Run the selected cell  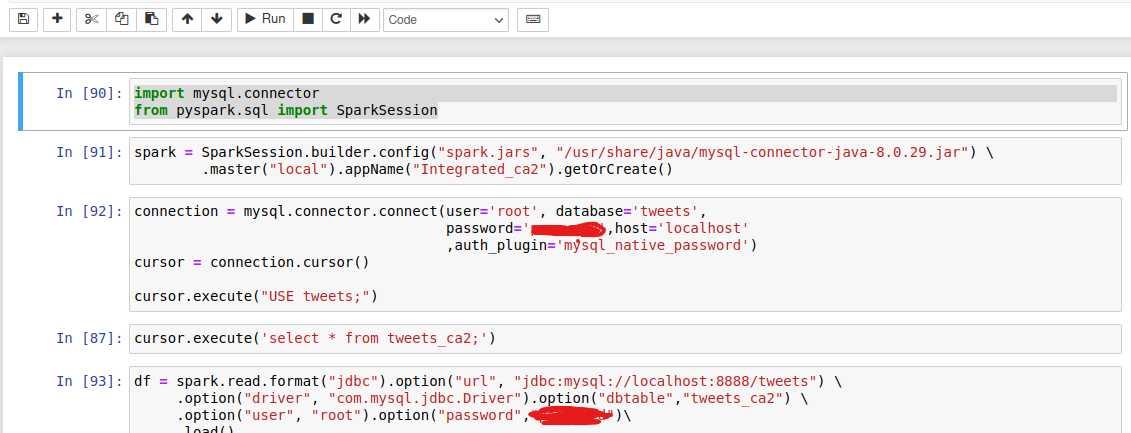pos(265,19)
